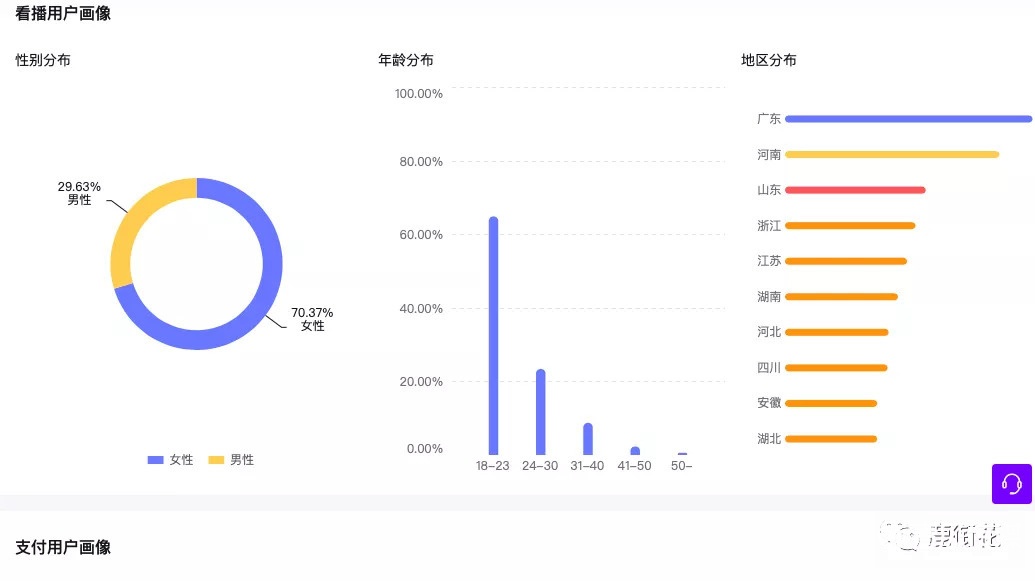The width and height of the screenshot is (1035, 581).
Task: Click the 看播用户画像 section heading
Action: point(63,13)
